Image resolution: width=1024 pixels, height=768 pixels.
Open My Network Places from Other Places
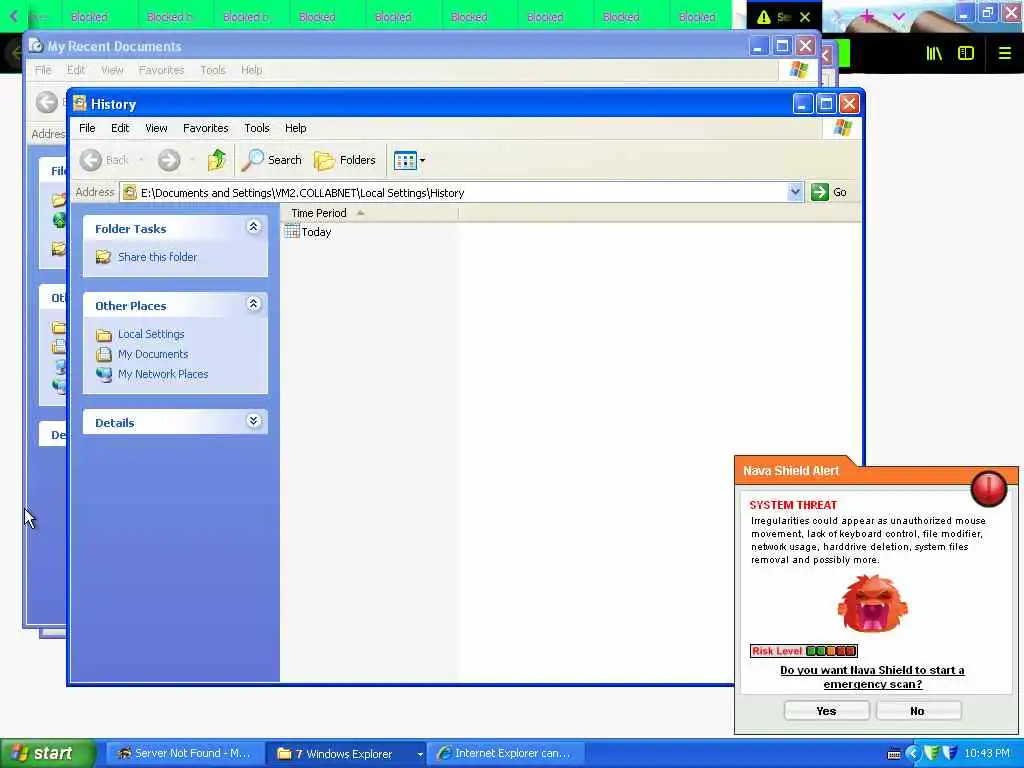point(163,374)
